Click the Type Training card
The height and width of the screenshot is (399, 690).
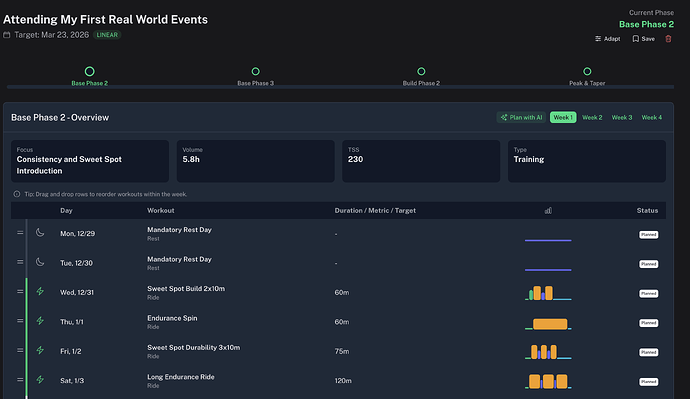coord(587,161)
